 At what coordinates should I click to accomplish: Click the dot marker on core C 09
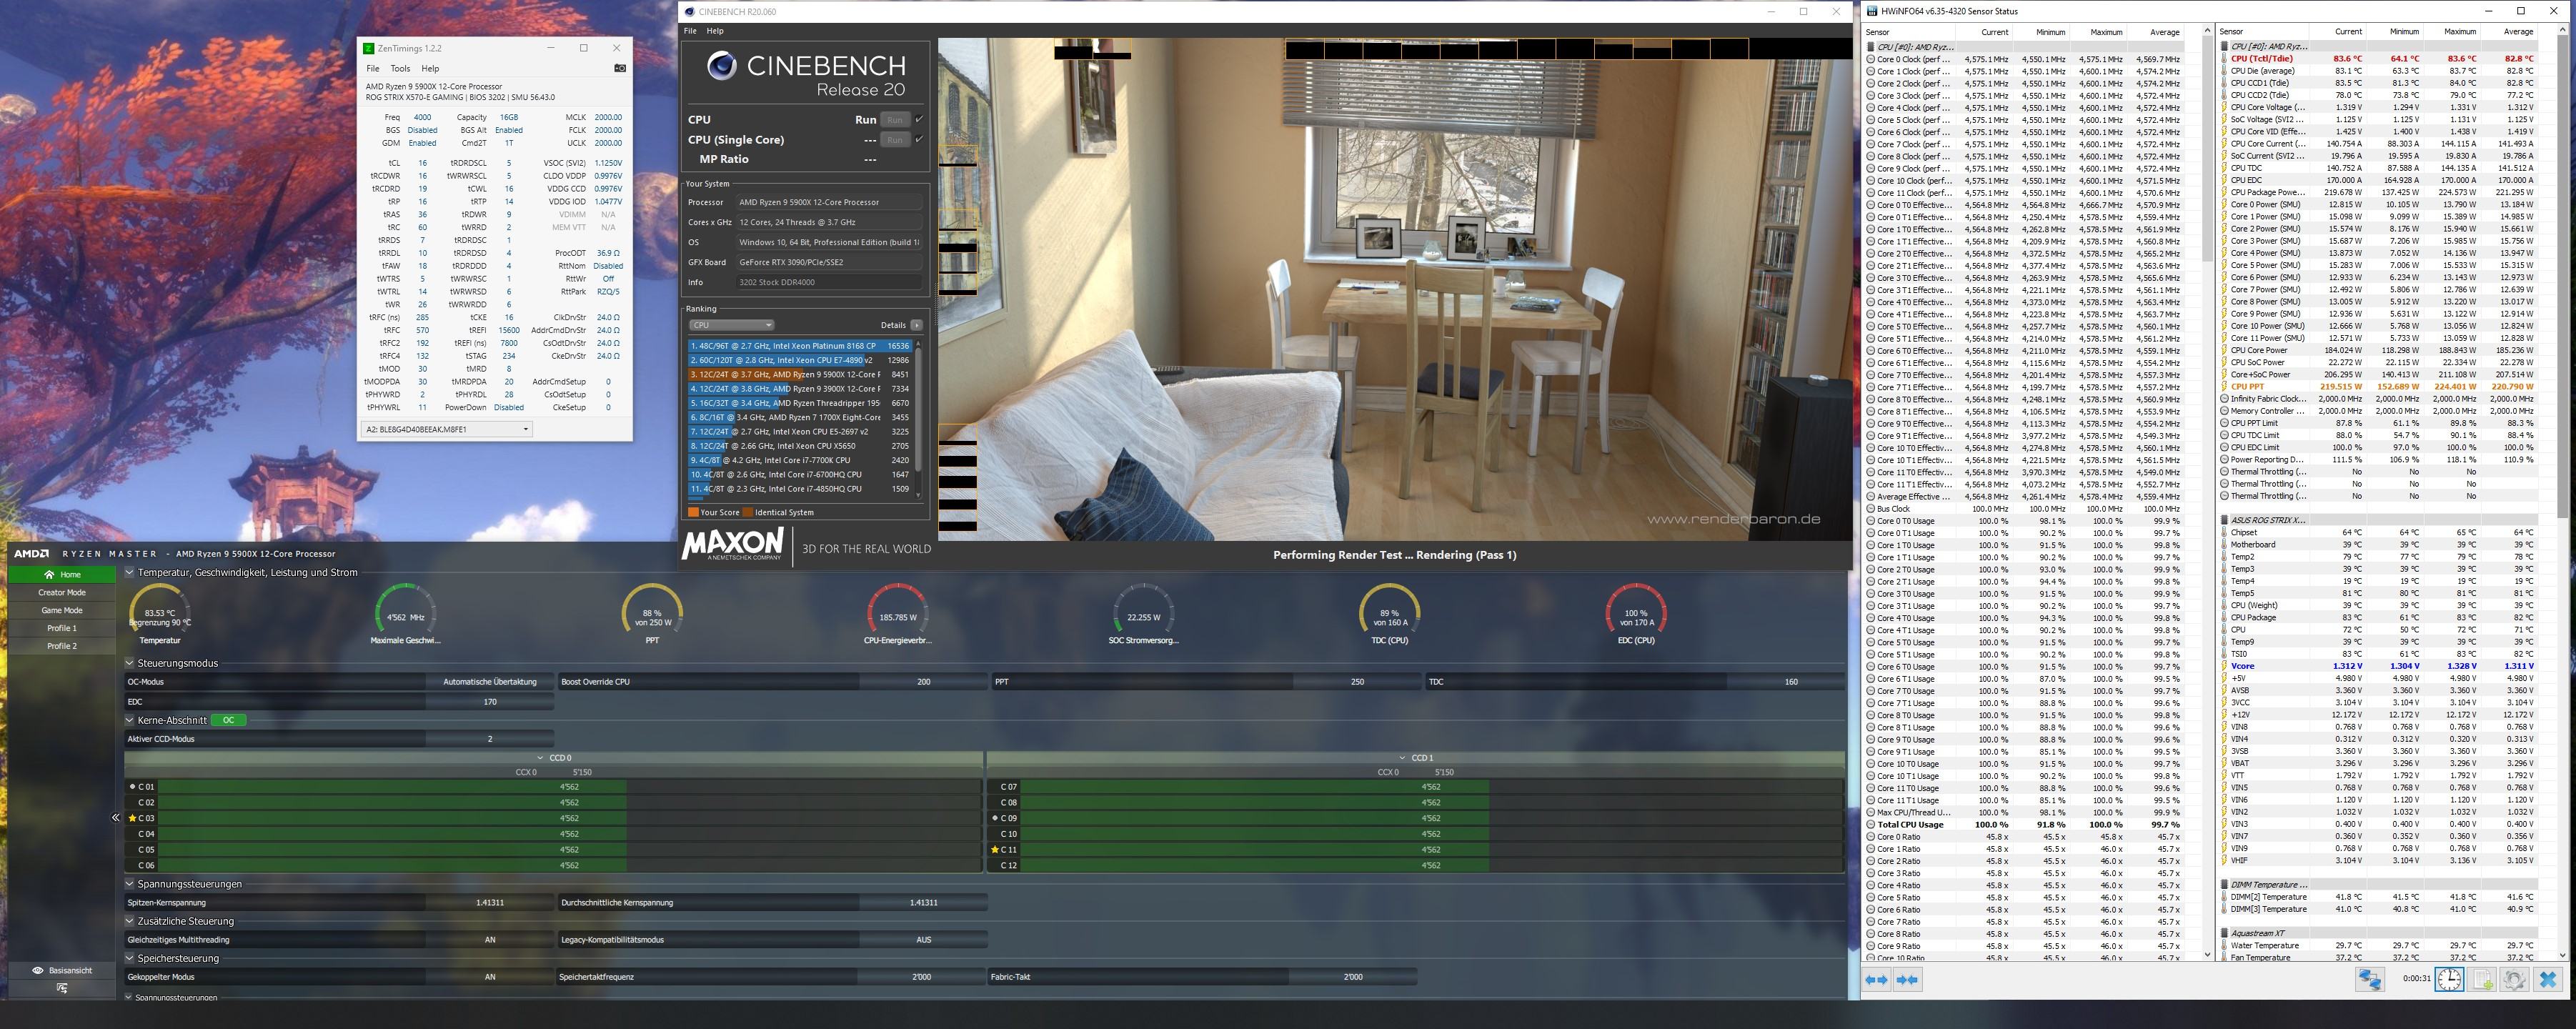995,818
